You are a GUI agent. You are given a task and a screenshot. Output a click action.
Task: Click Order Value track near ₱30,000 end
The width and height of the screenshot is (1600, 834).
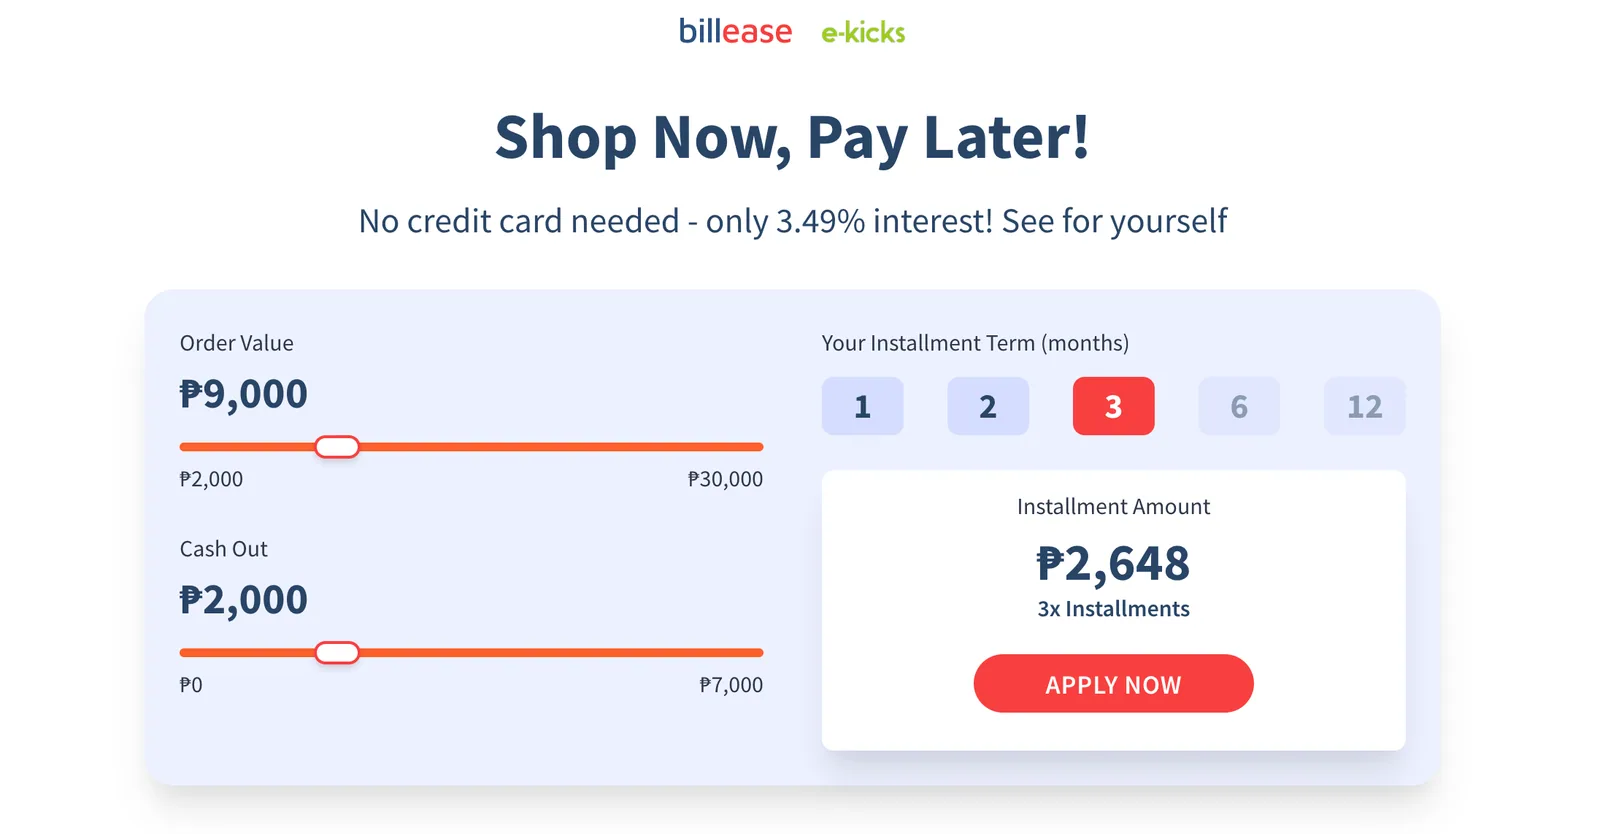click(750, 447)
